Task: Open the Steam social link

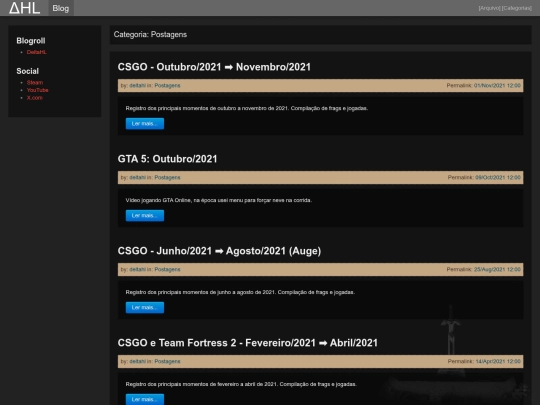Action: (35, 82)
